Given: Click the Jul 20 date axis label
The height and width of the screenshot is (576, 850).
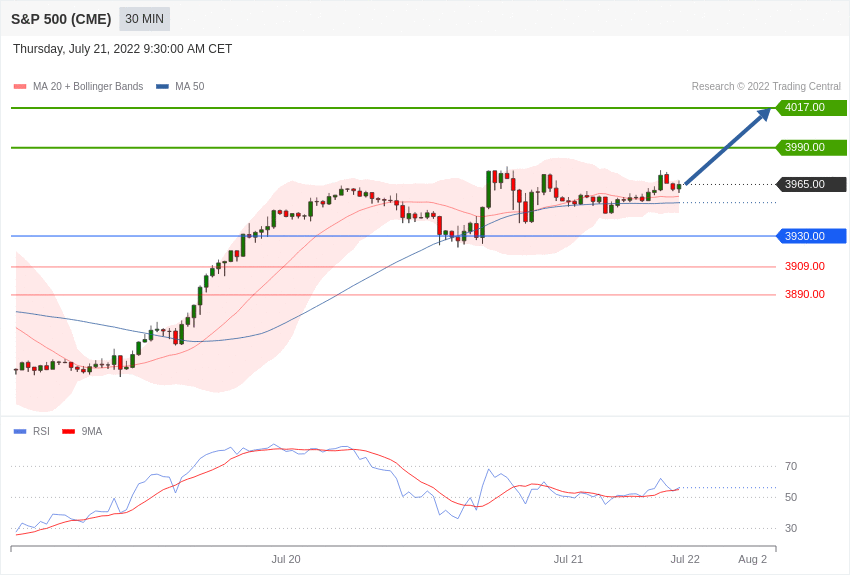Looking at the screenshot, I should pyautogui.click(x=286, y=559).
